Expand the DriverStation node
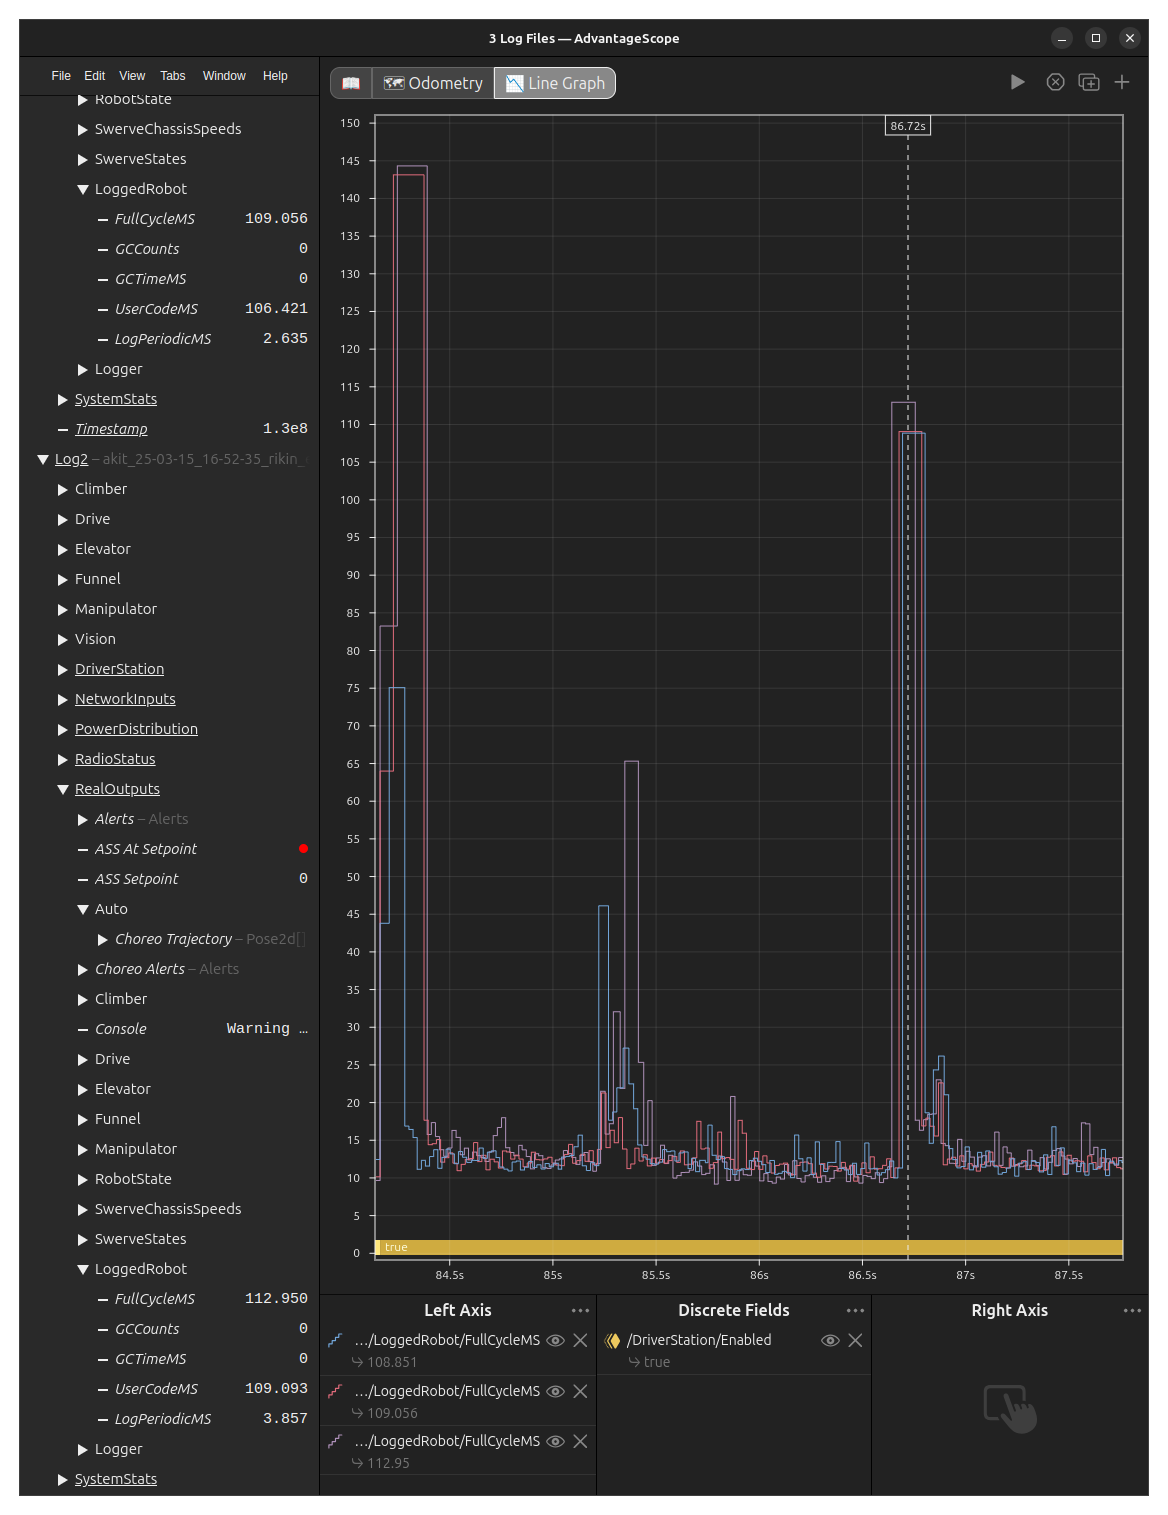 click(x=63, y=669)
